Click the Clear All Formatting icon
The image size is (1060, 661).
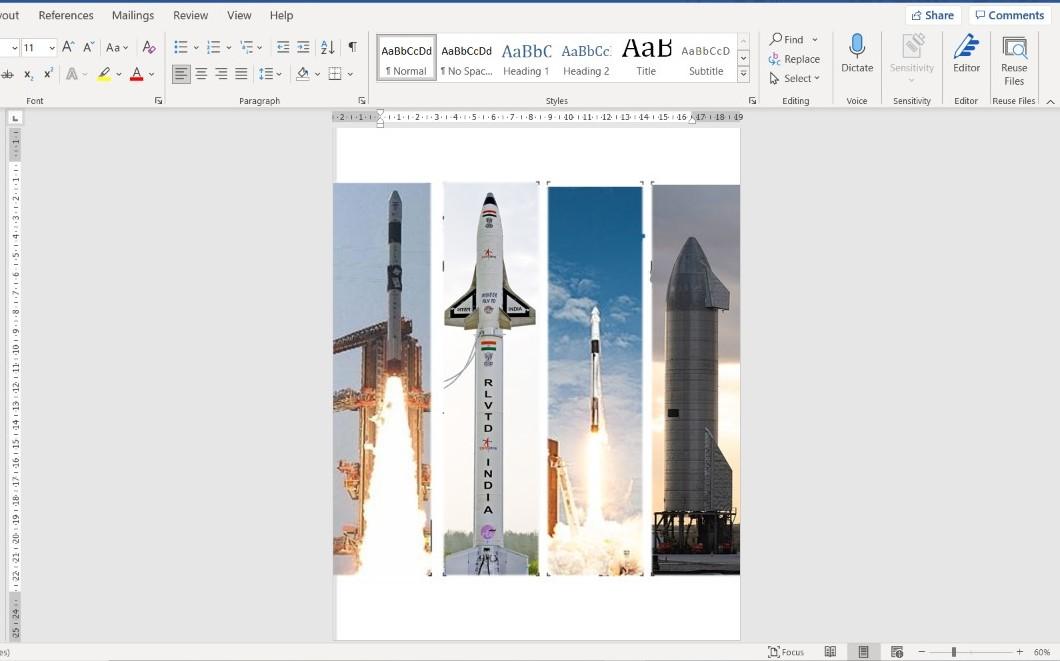[x=149, y=47]
